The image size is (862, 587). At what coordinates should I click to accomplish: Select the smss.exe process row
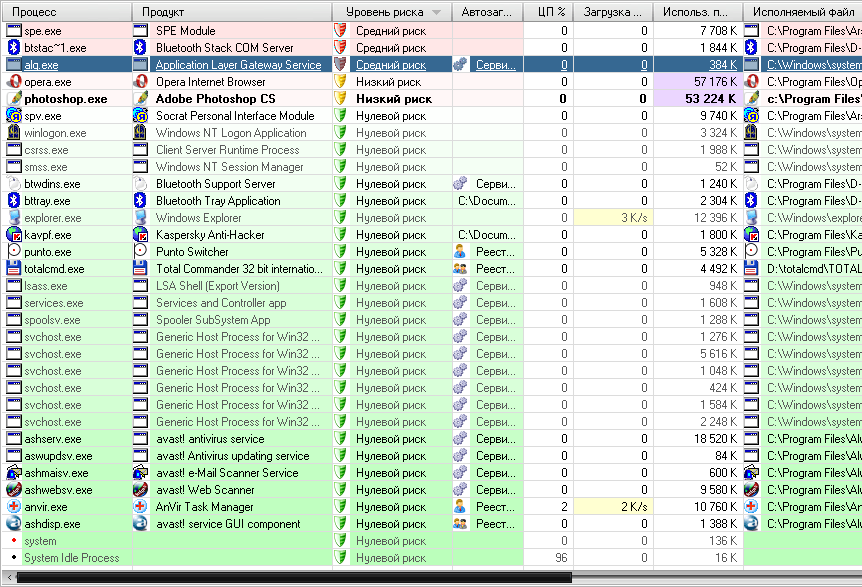[x=431, y=167]
